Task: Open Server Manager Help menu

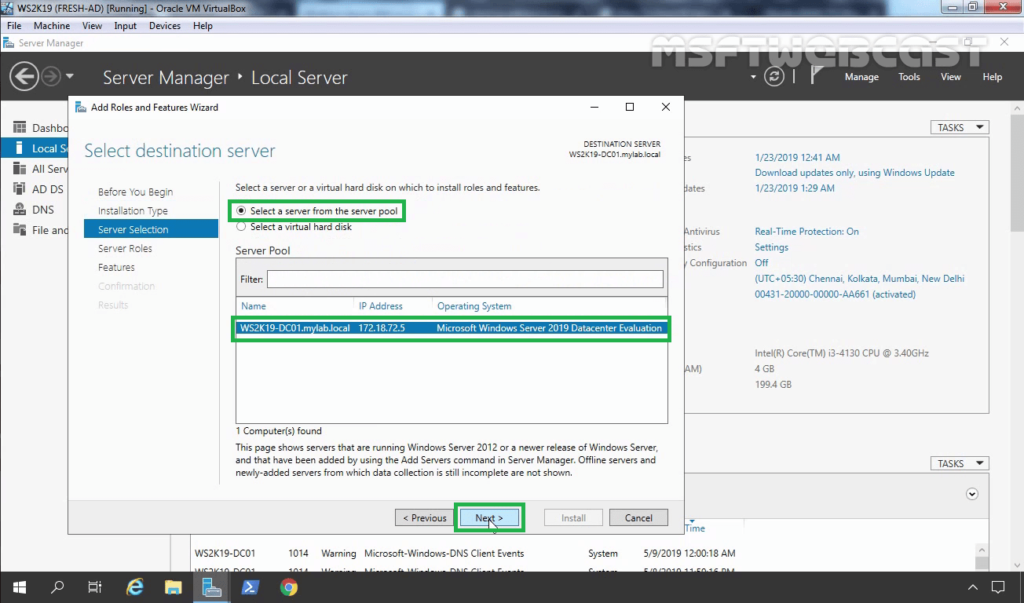Action: (x=992, y=76)
